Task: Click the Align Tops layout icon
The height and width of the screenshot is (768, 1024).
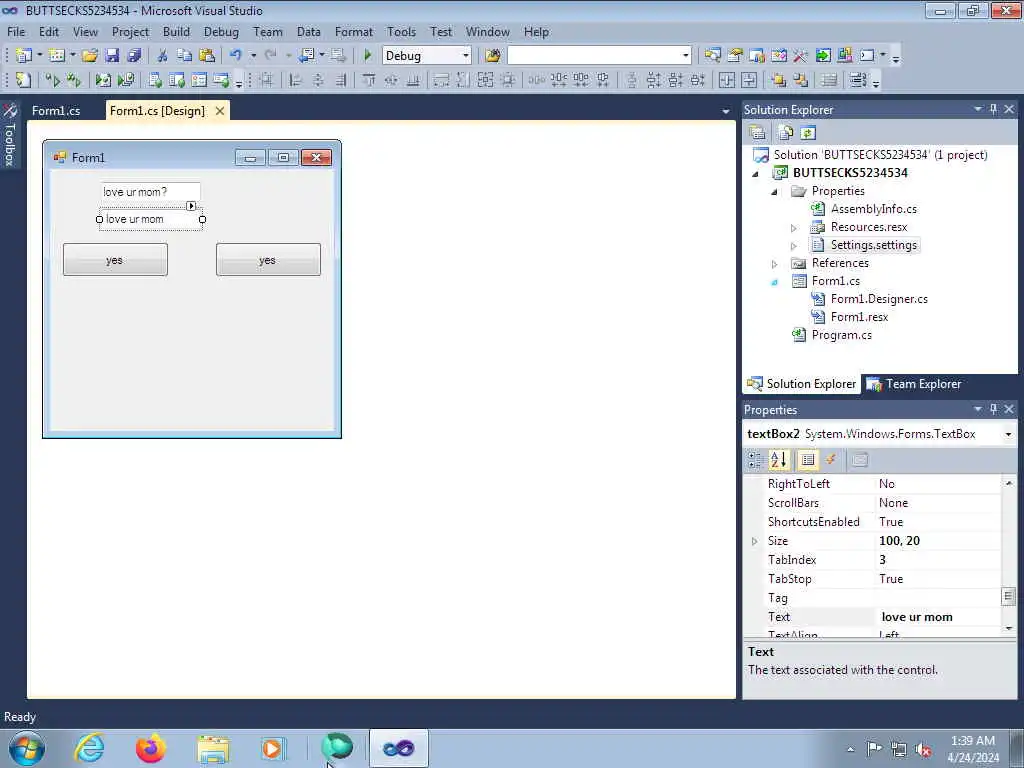Action: 368,80
